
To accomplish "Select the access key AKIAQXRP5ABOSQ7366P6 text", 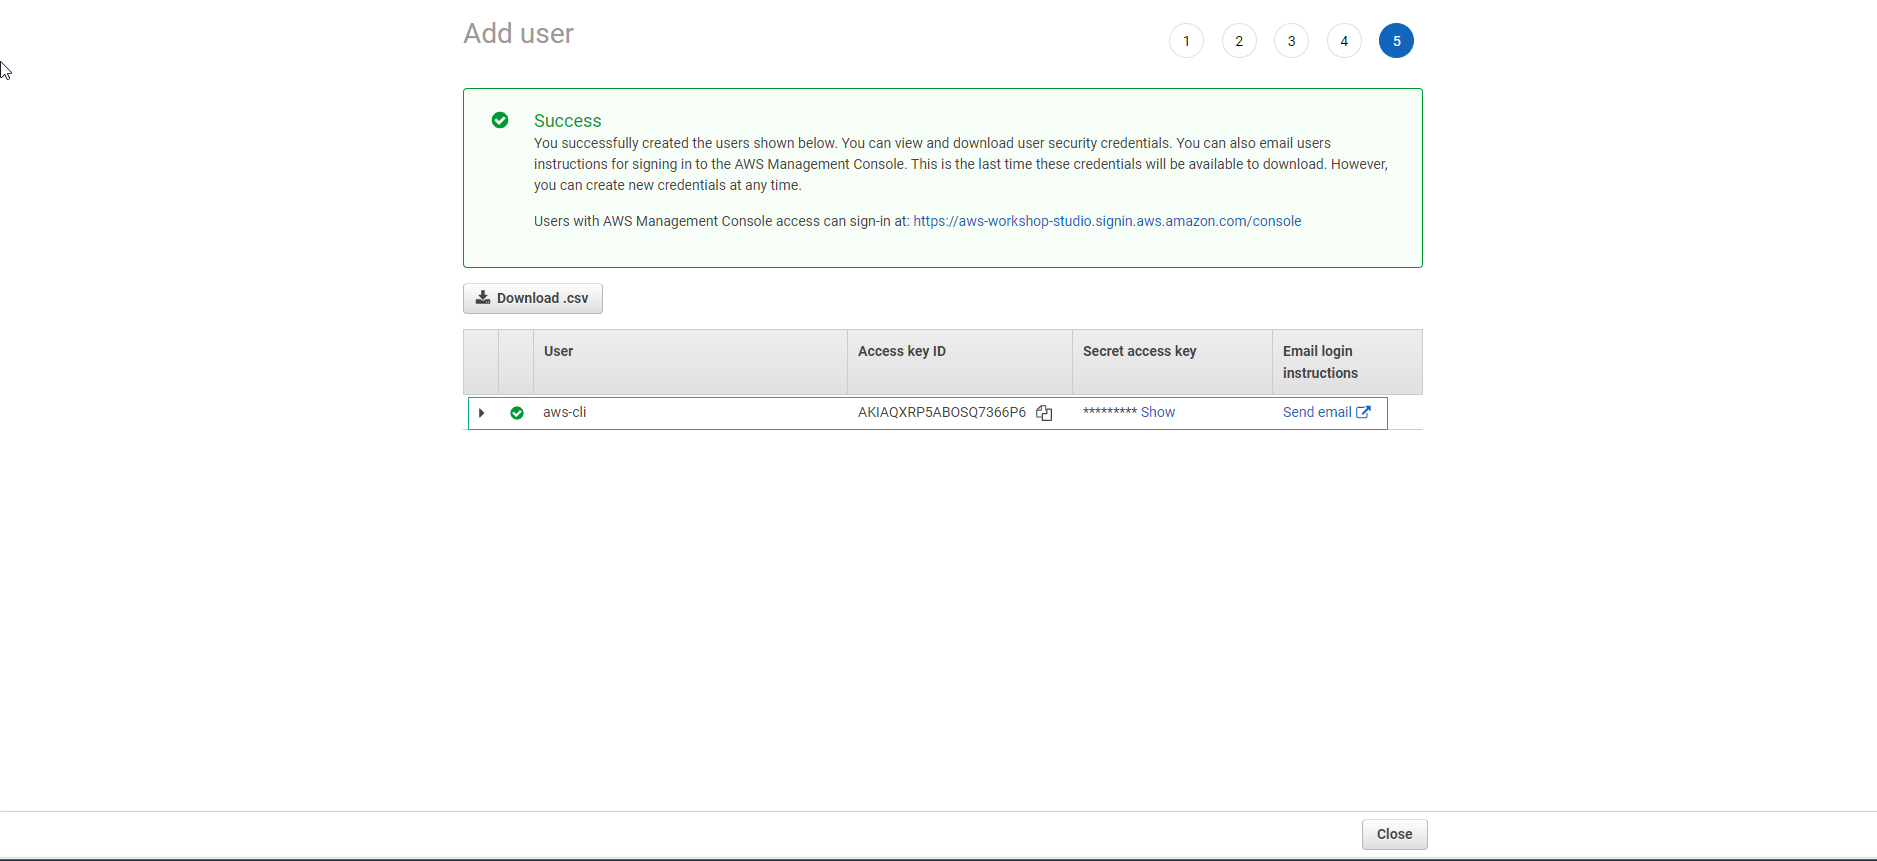I will [x=942, y=412].
